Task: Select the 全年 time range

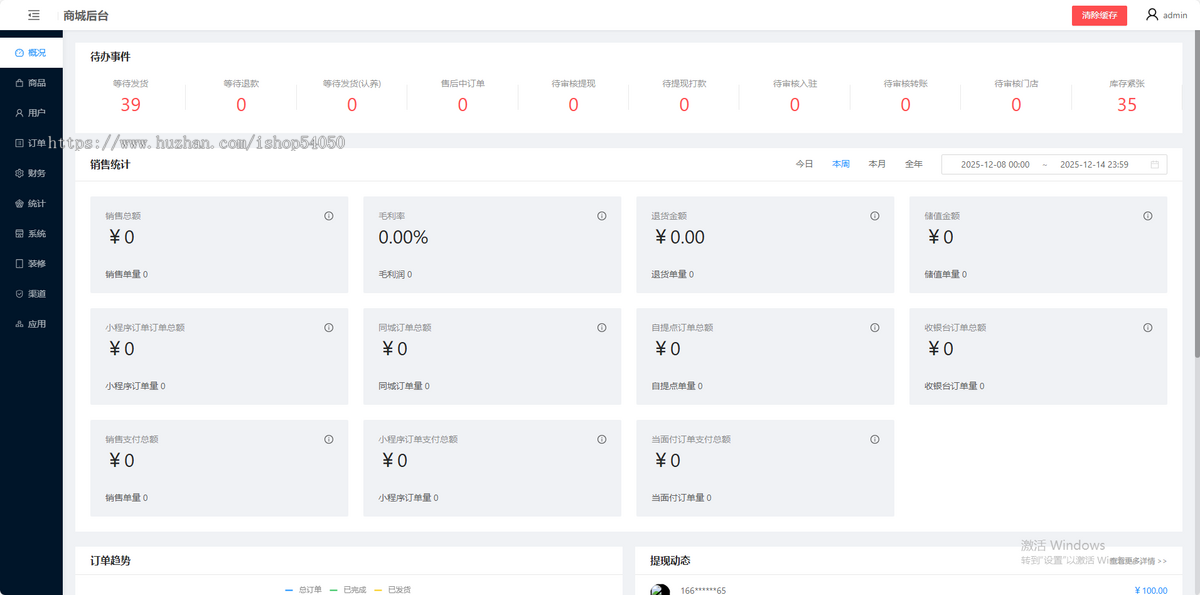Action: [x=913, y=164]
